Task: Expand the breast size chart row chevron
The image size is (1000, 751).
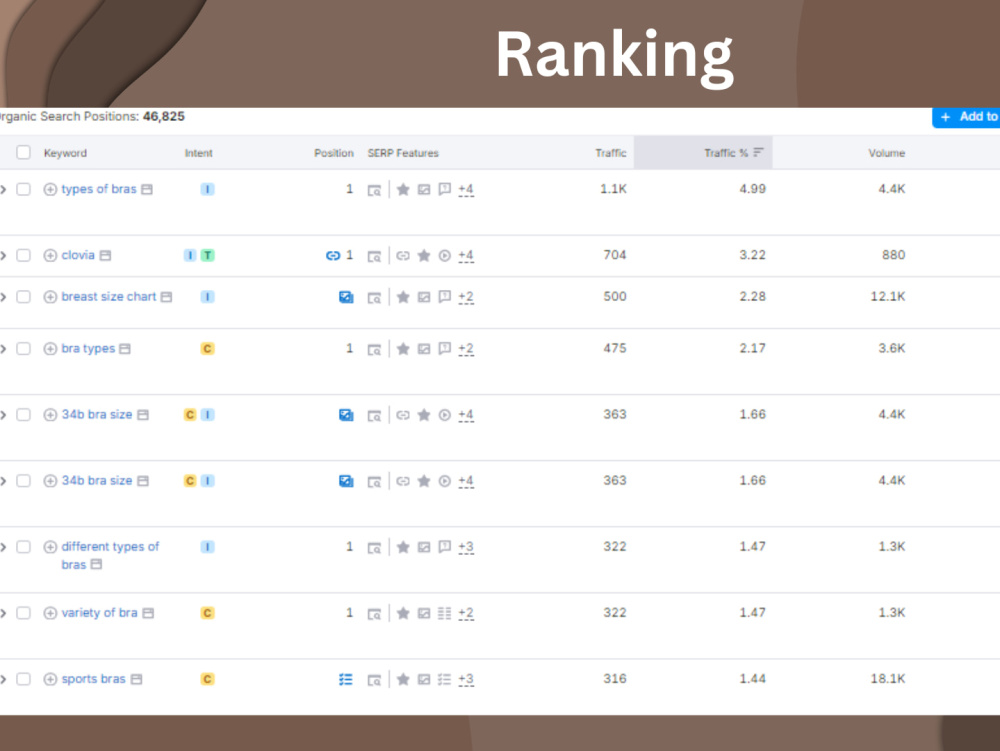Action: click(3, 297)
